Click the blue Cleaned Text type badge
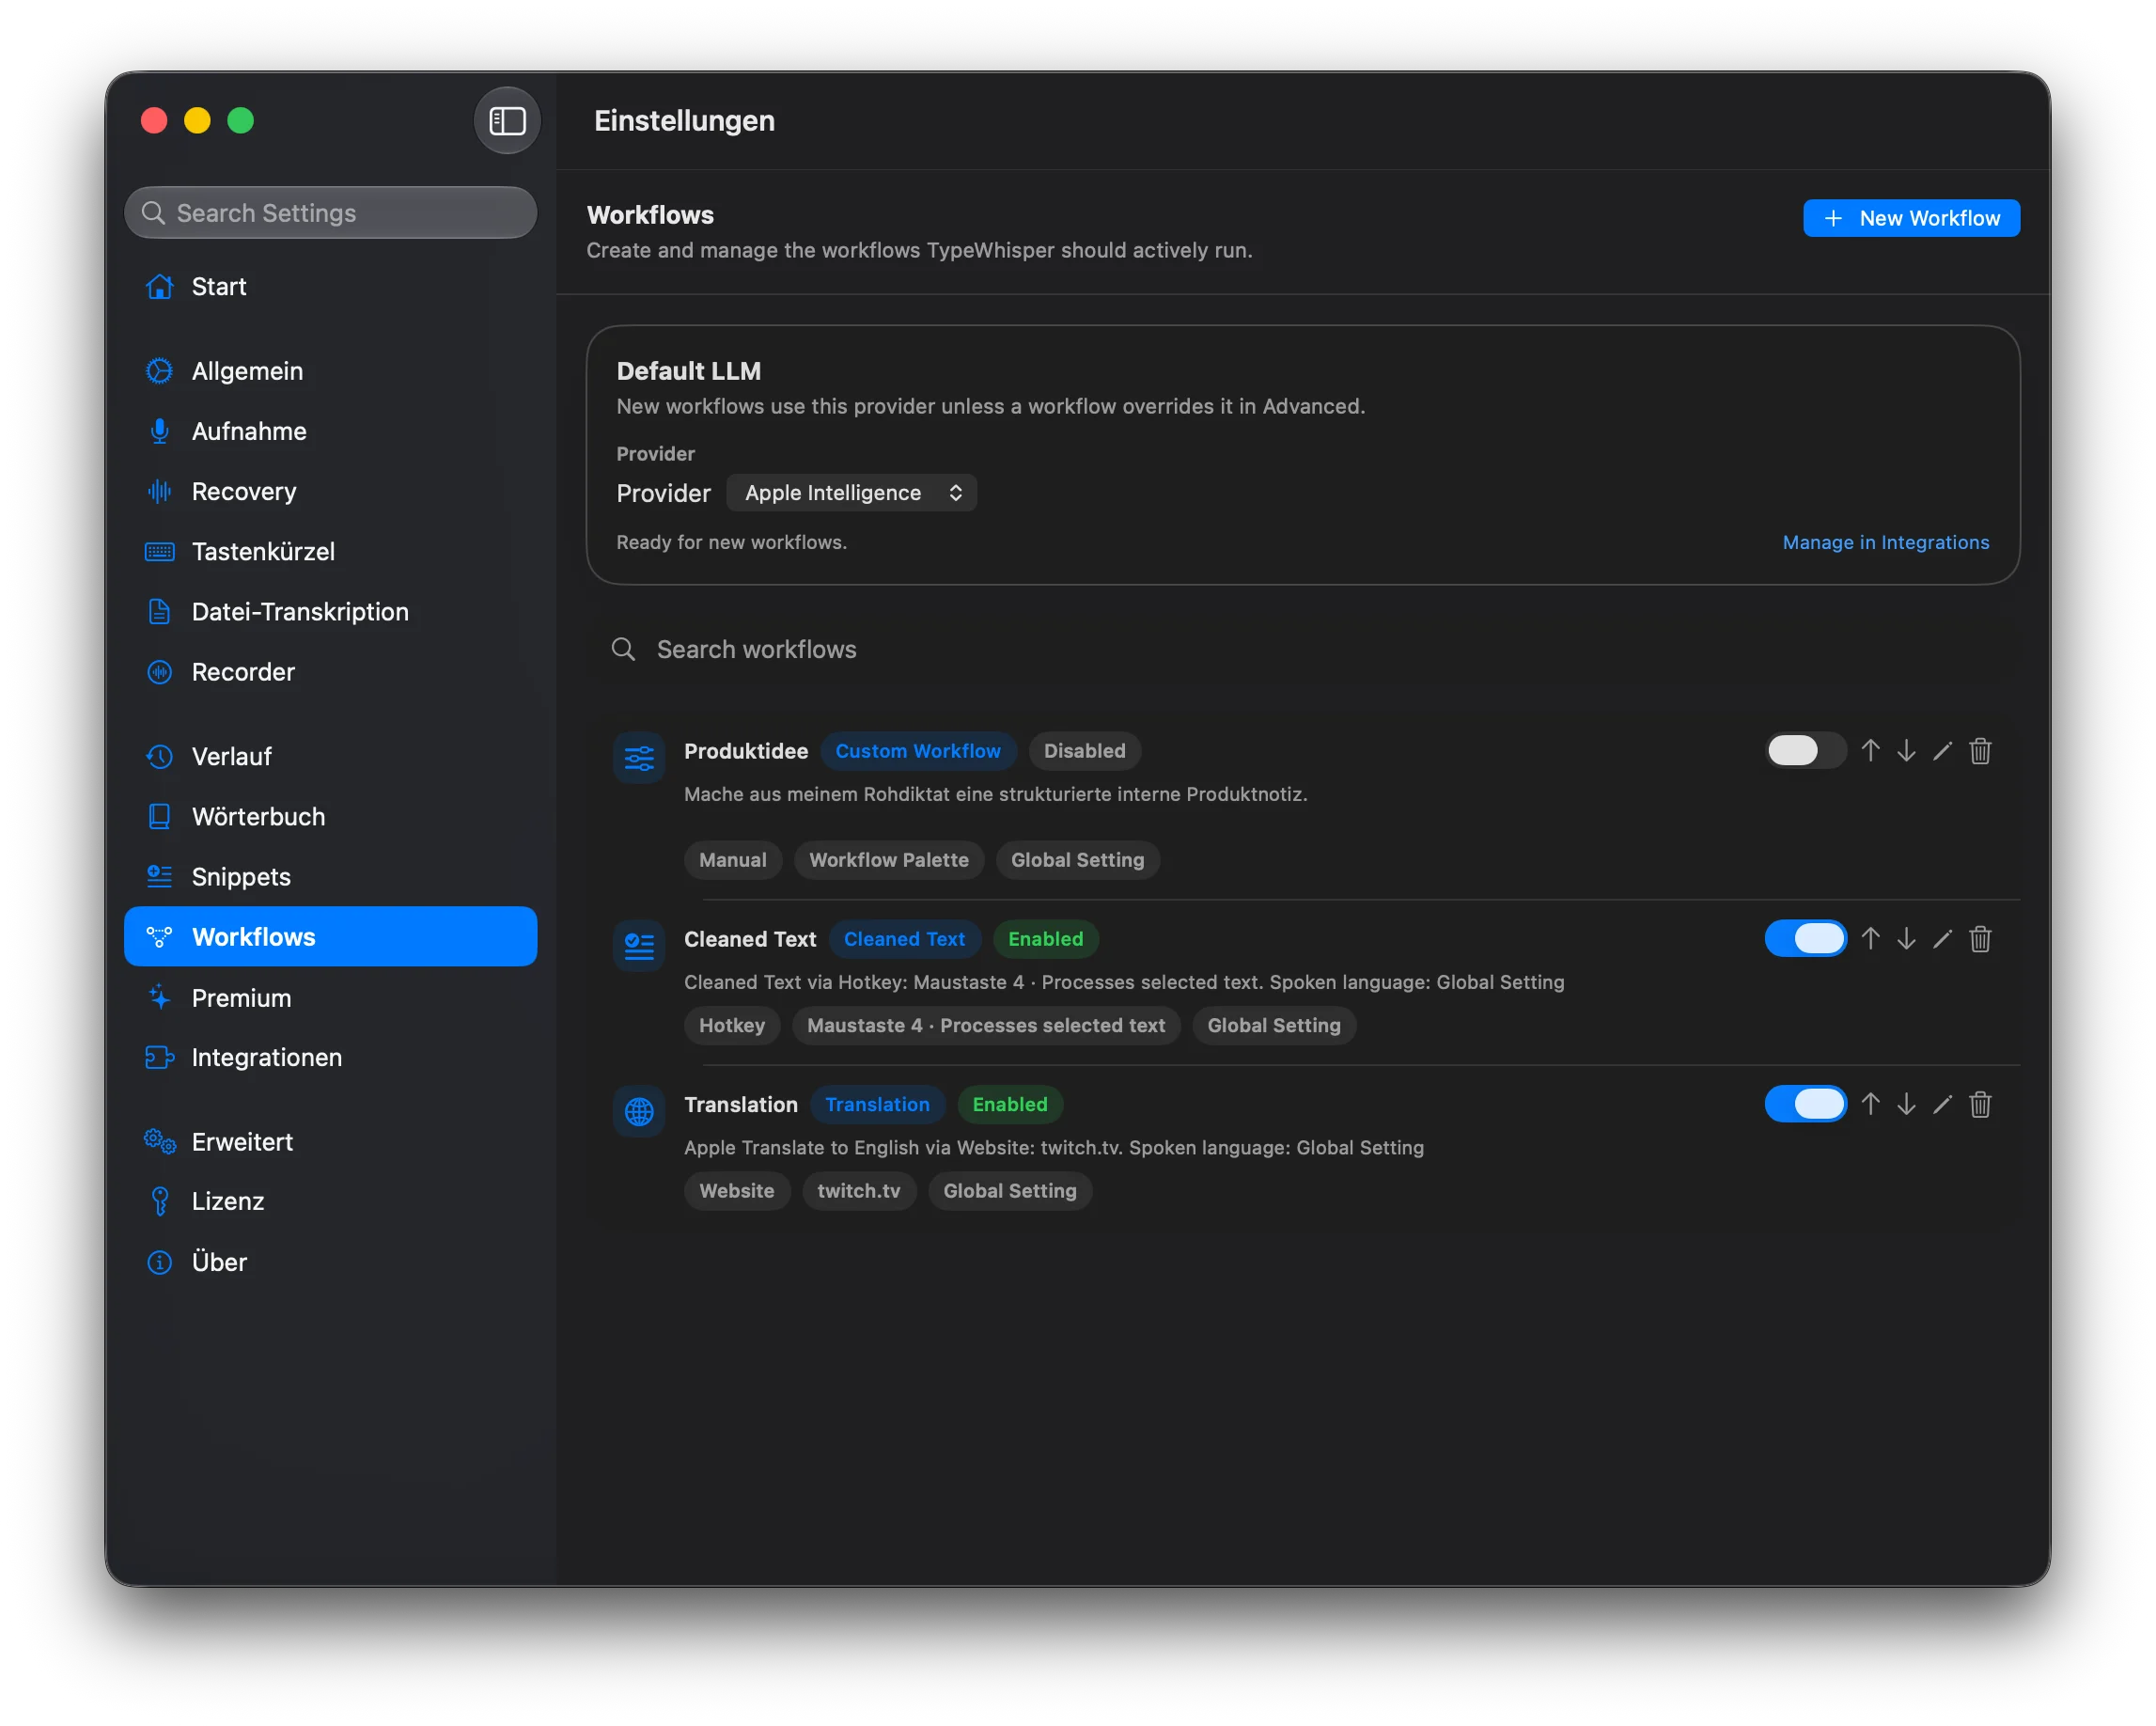 904,939
